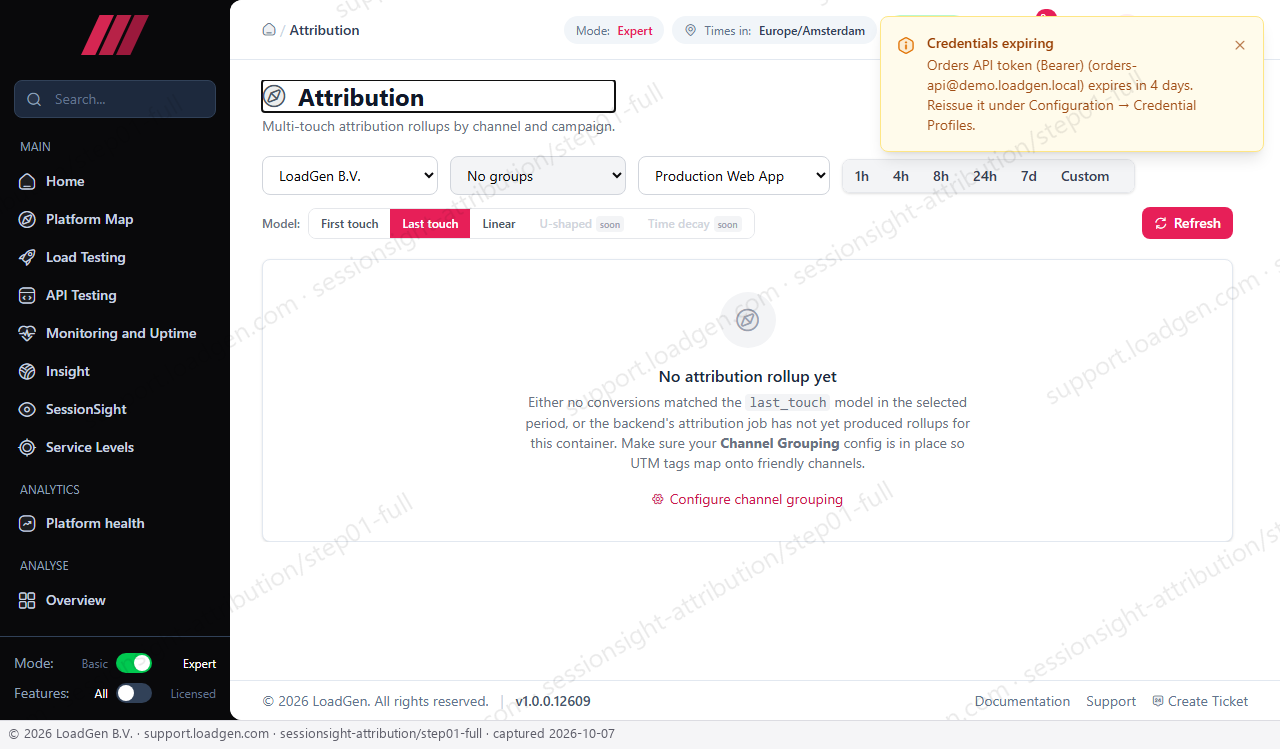
Task: Click the breadcrumb home icon
Action: pos(269,30)
